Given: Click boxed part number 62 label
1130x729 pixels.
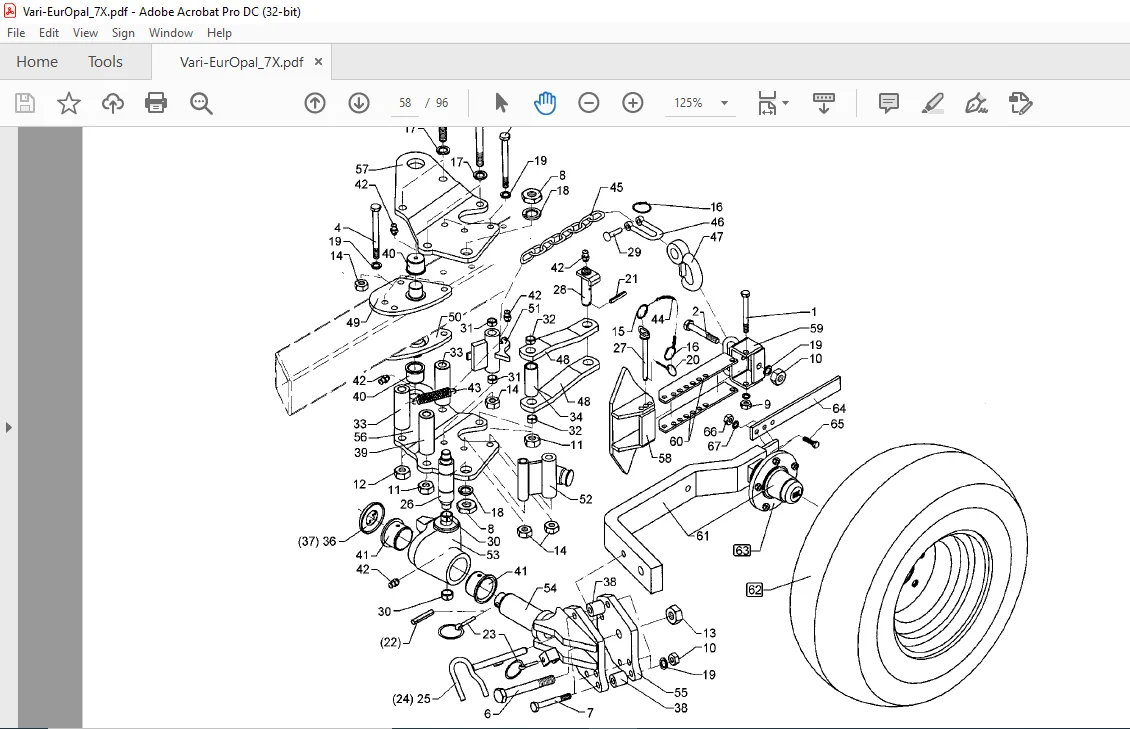Looking at the screenshot, I should [755, 590].
